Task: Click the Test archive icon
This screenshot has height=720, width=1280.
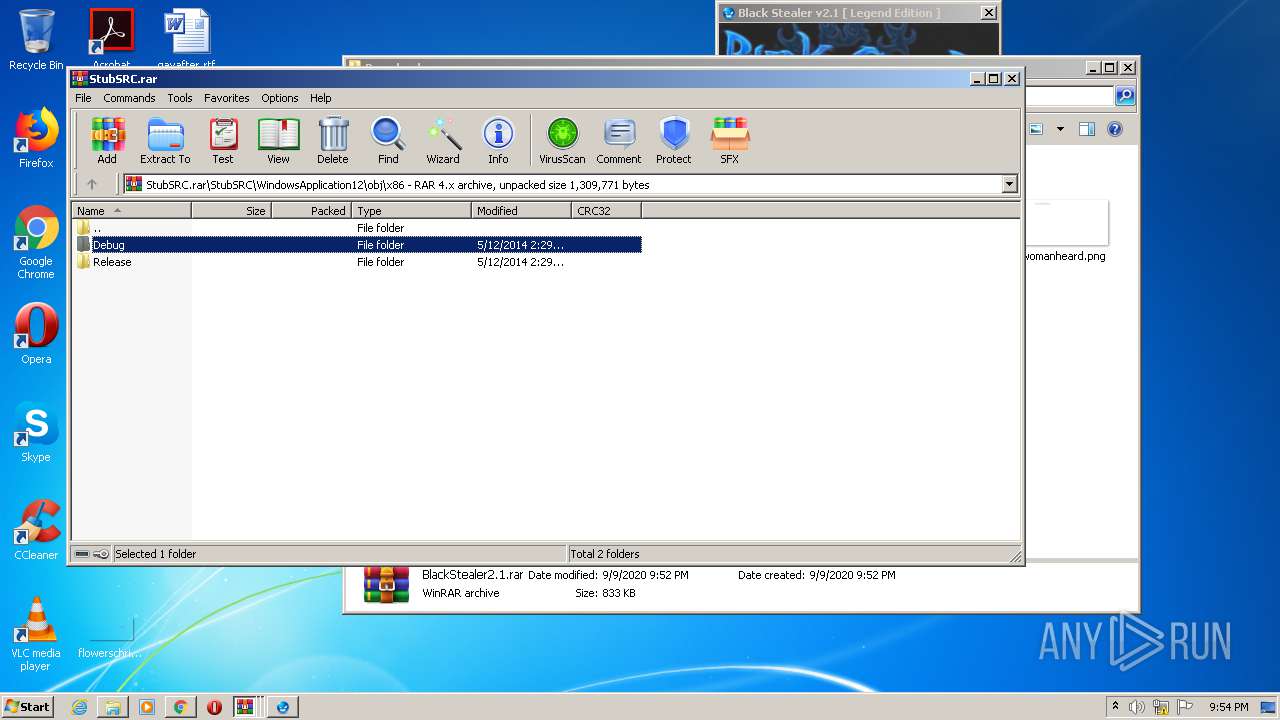Action: tap(223, 140)
